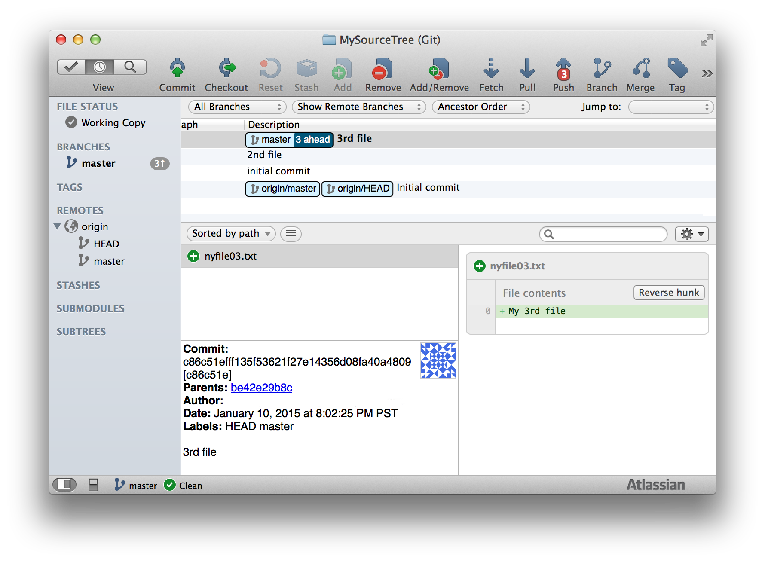Open the Merge toolbar icon
Viewport: 765px width, 562px height.
(x=641, y=75)
